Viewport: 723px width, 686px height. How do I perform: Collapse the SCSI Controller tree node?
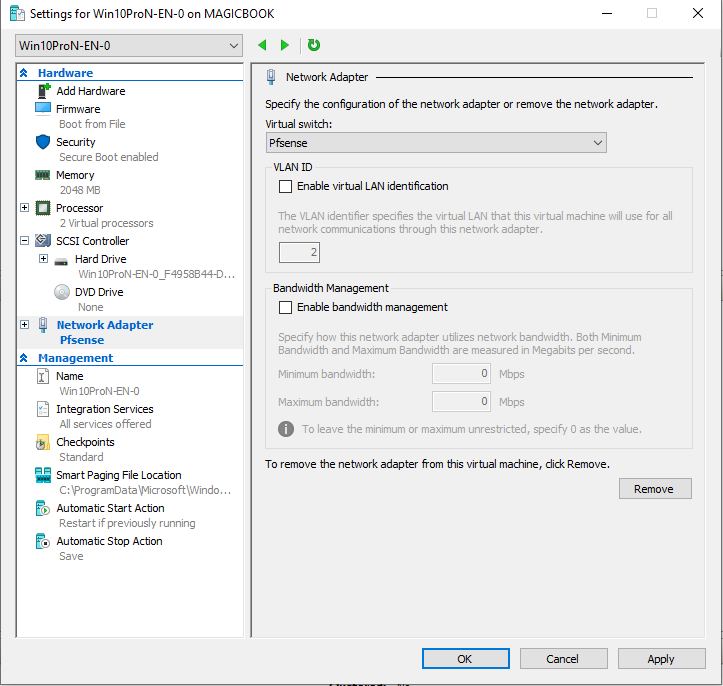pos(24,241)
